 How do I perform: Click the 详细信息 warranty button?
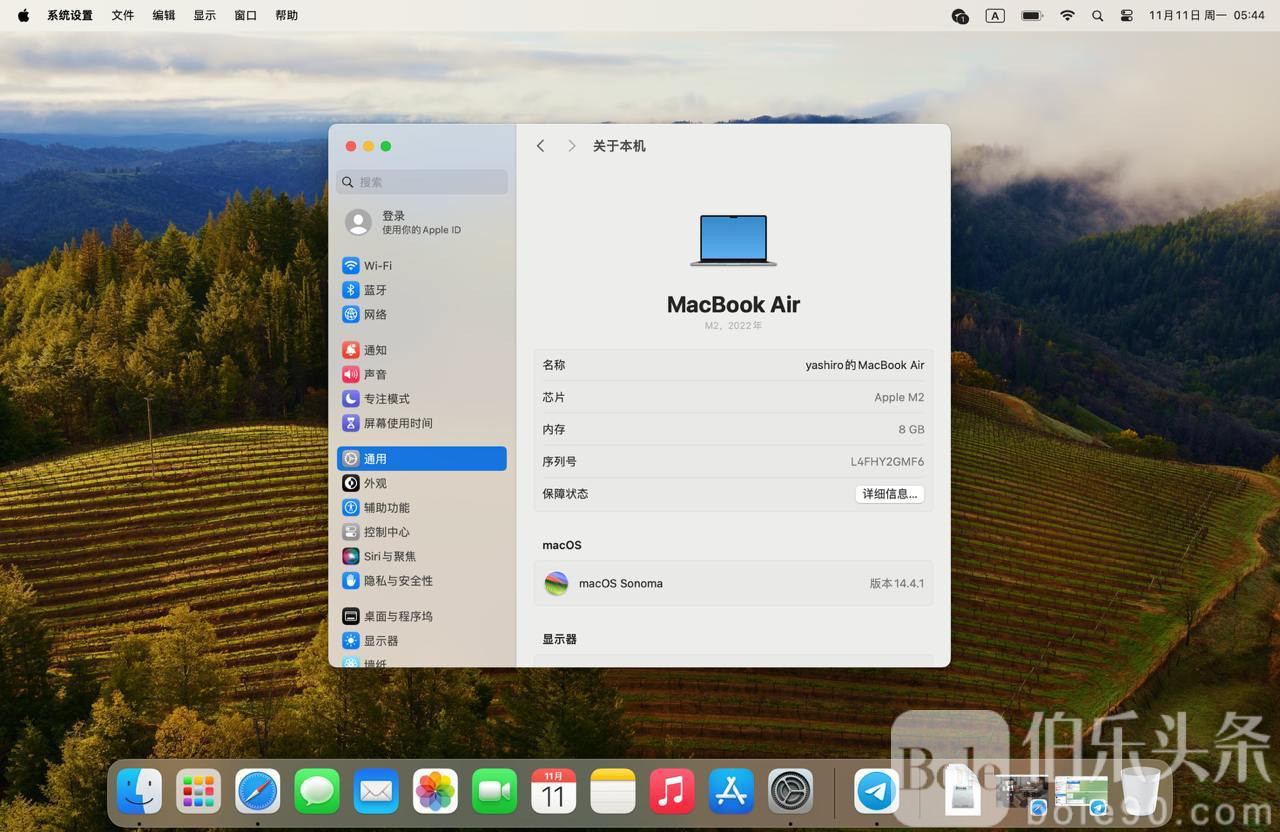[889, 494]
